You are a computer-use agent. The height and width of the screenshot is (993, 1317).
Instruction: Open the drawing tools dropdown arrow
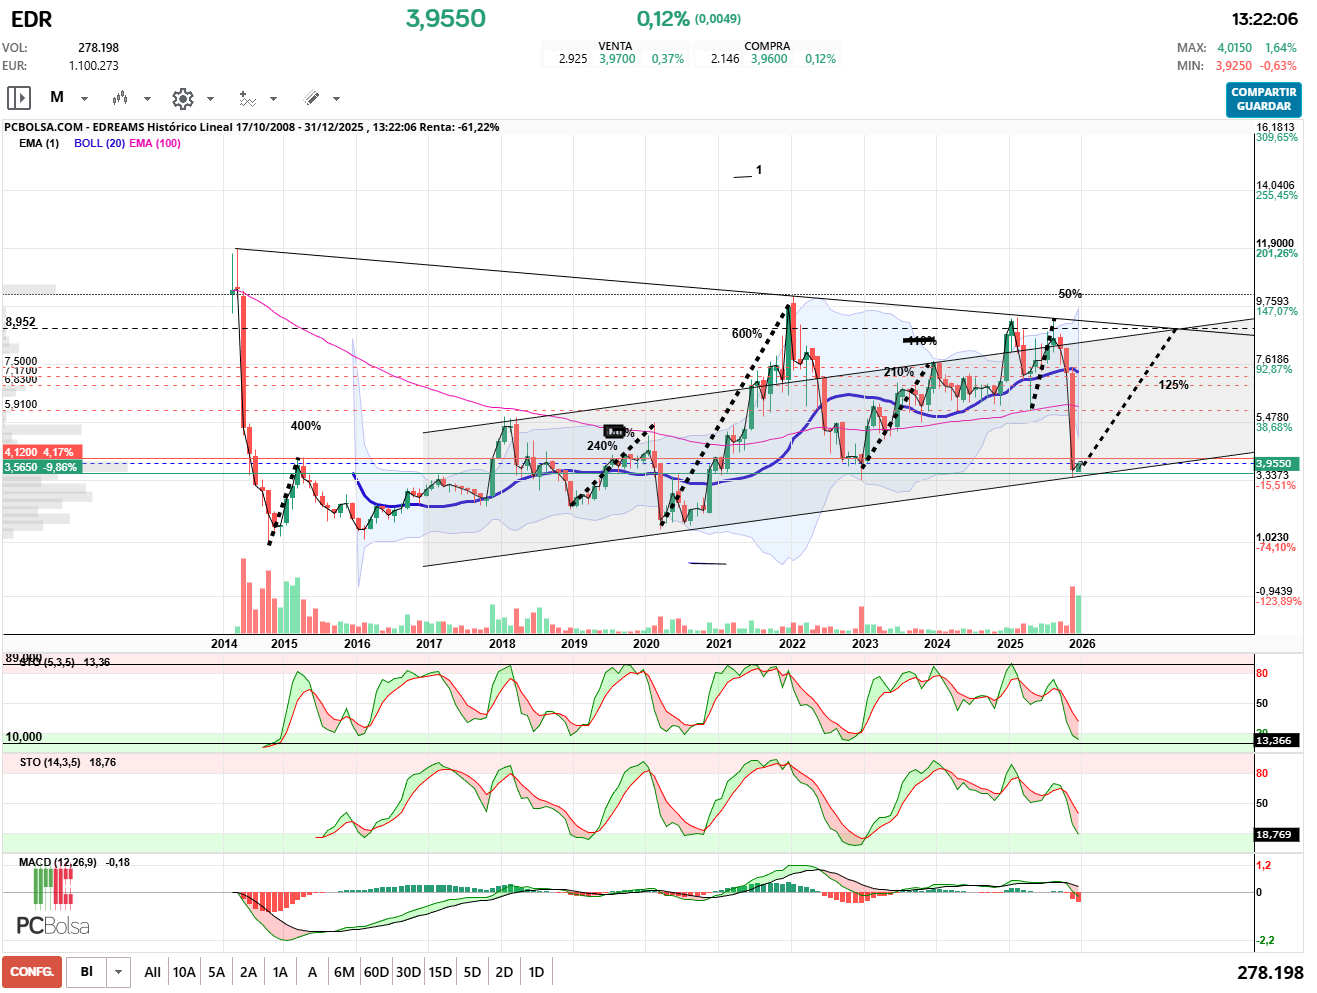pyautogui.click(x=336, y=99)
